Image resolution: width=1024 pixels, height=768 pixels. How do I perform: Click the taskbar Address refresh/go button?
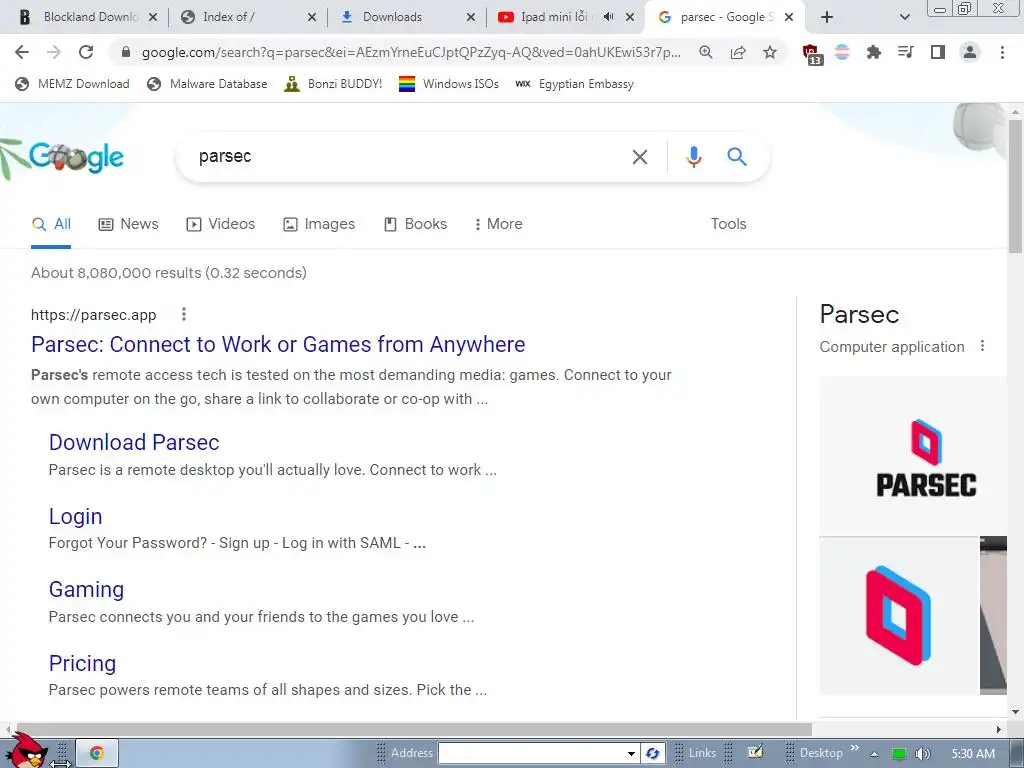click(652, 753)
